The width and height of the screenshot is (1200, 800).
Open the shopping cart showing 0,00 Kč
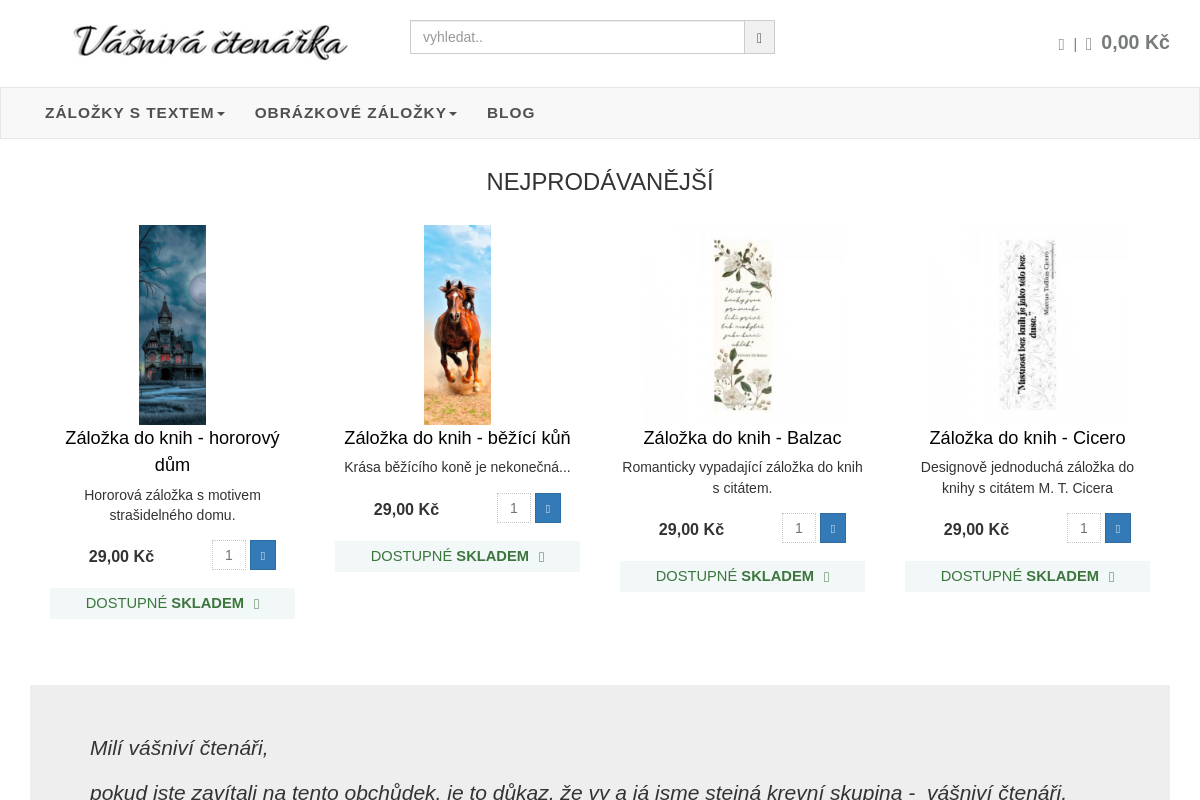tap(1127, 43)
